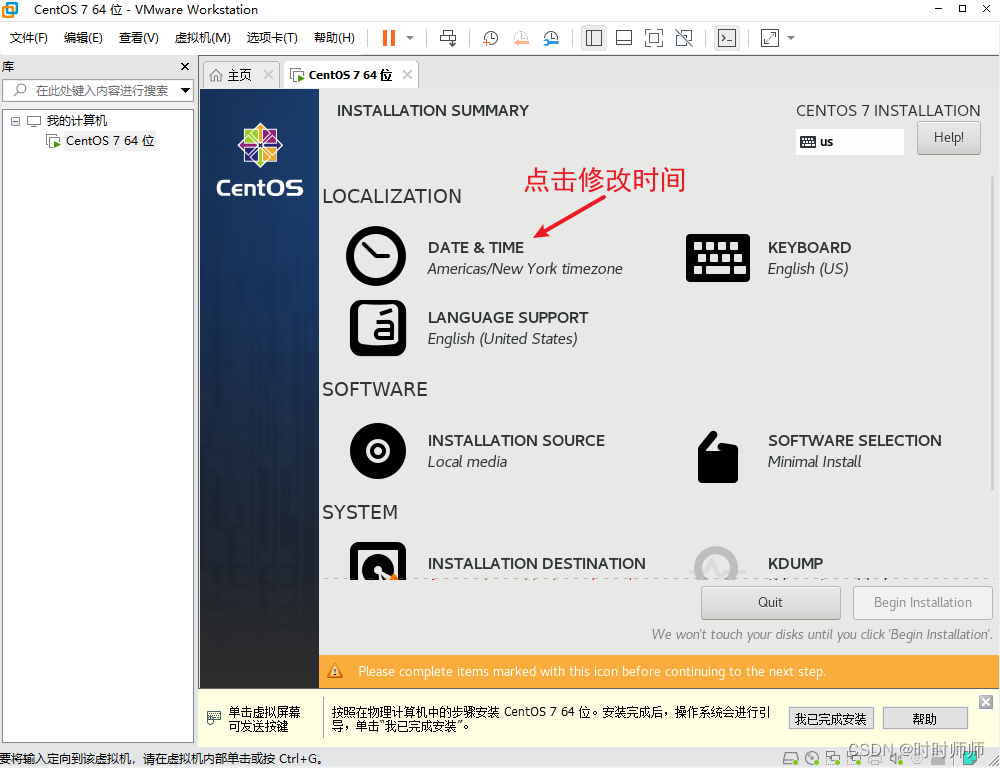Open DATE & TIME clock icon
The width and height of the screenshot is (1000, 768).
click(x=376, y=256)
